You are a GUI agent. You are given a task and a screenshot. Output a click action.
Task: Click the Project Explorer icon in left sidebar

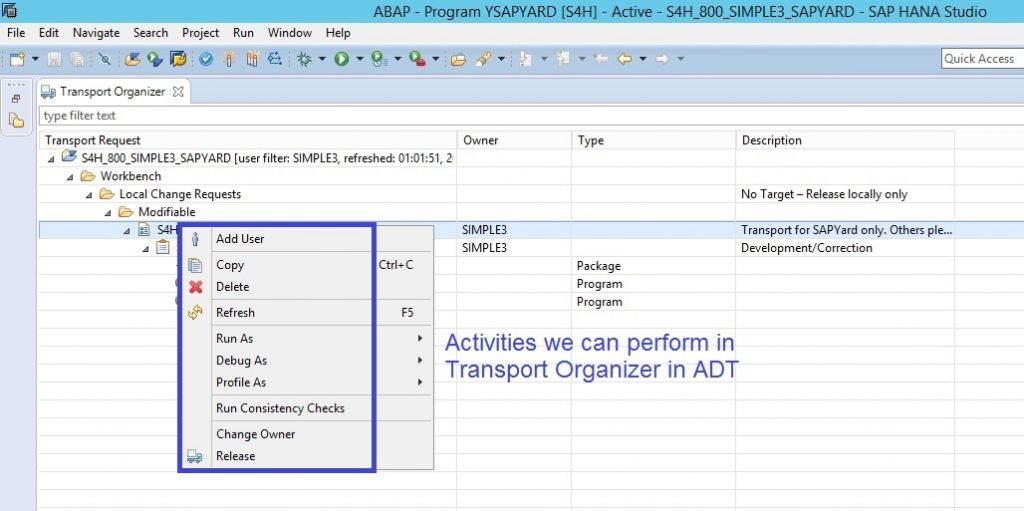pos(16,121)
